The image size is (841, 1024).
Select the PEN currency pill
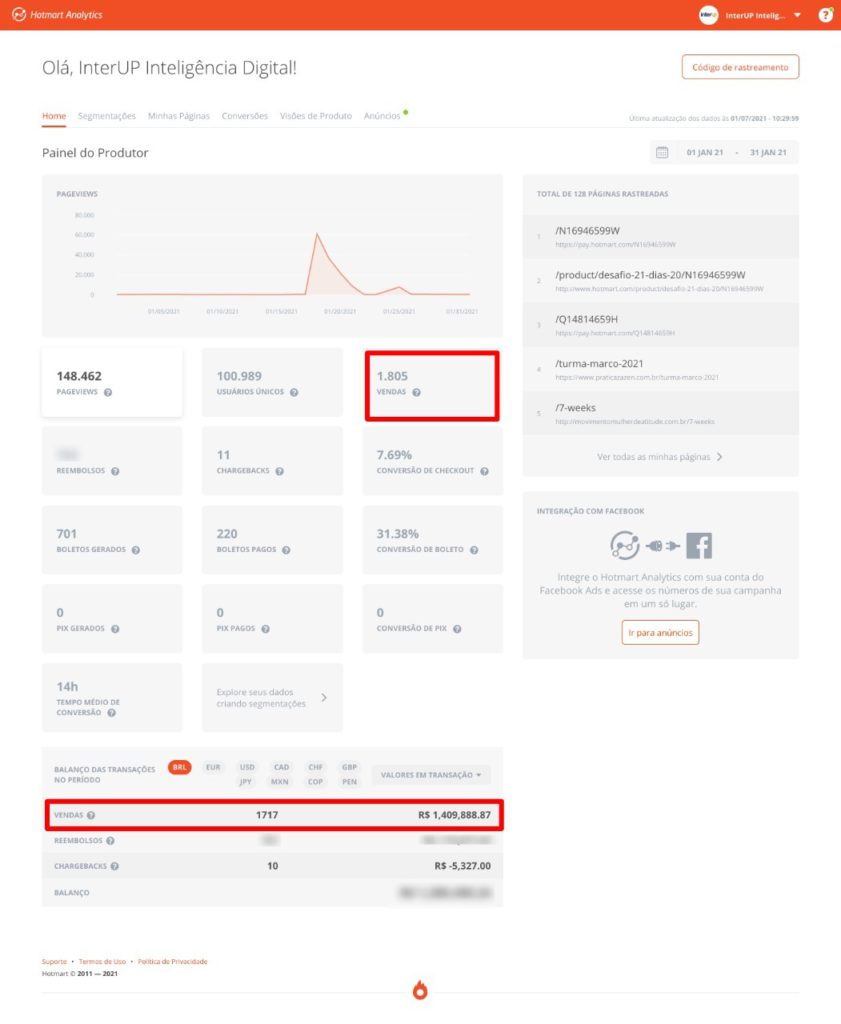[349, 782]
